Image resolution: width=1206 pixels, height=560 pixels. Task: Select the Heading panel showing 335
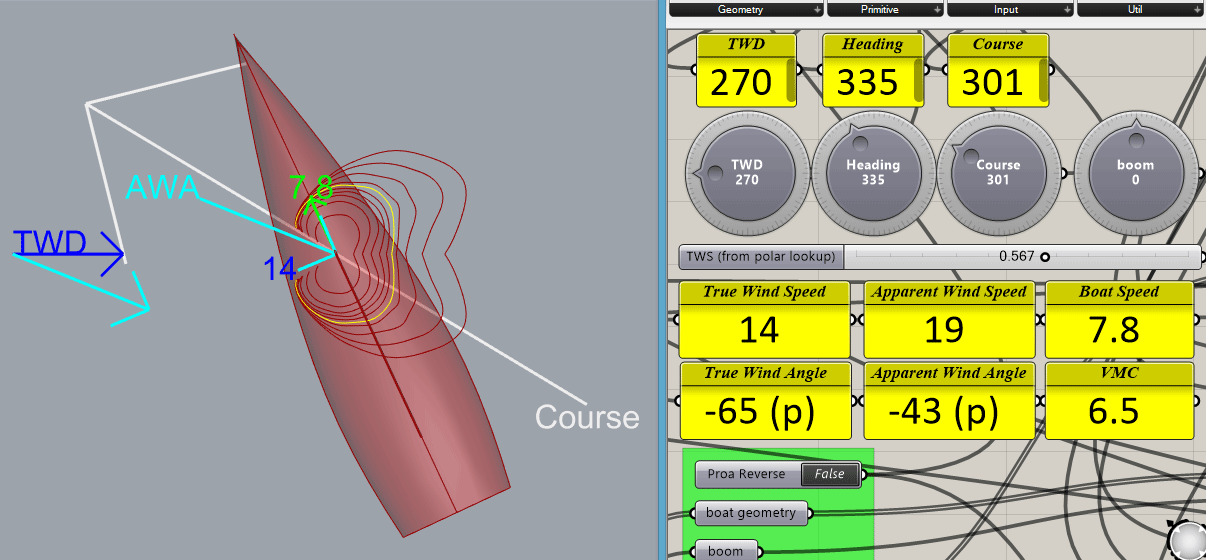tap(872, 71)
